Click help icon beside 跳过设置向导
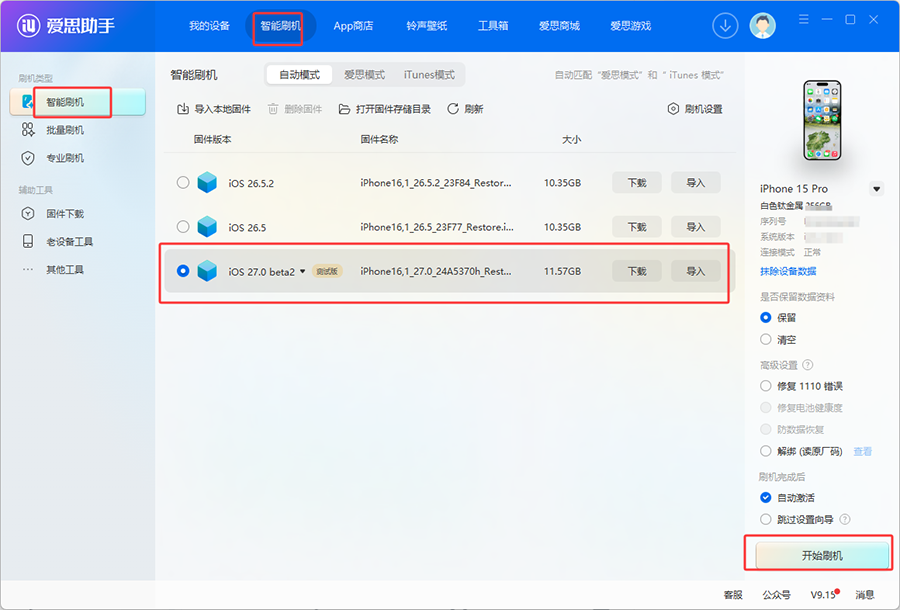Viewport: 900px width, 610px height. [x=845, y=519]
